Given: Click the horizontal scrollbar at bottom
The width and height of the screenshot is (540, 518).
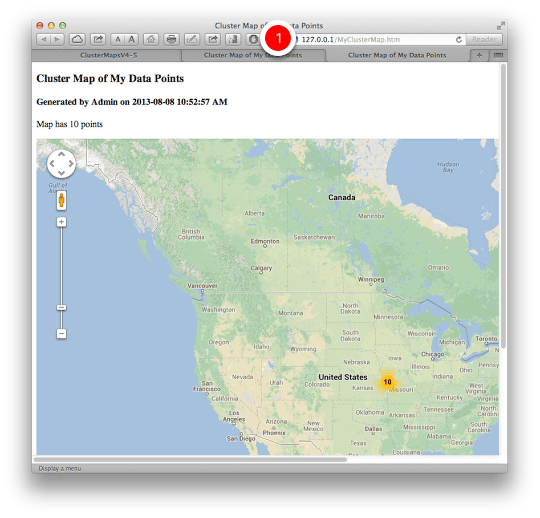Looking at the screenshot, I should tap(190, 459).
